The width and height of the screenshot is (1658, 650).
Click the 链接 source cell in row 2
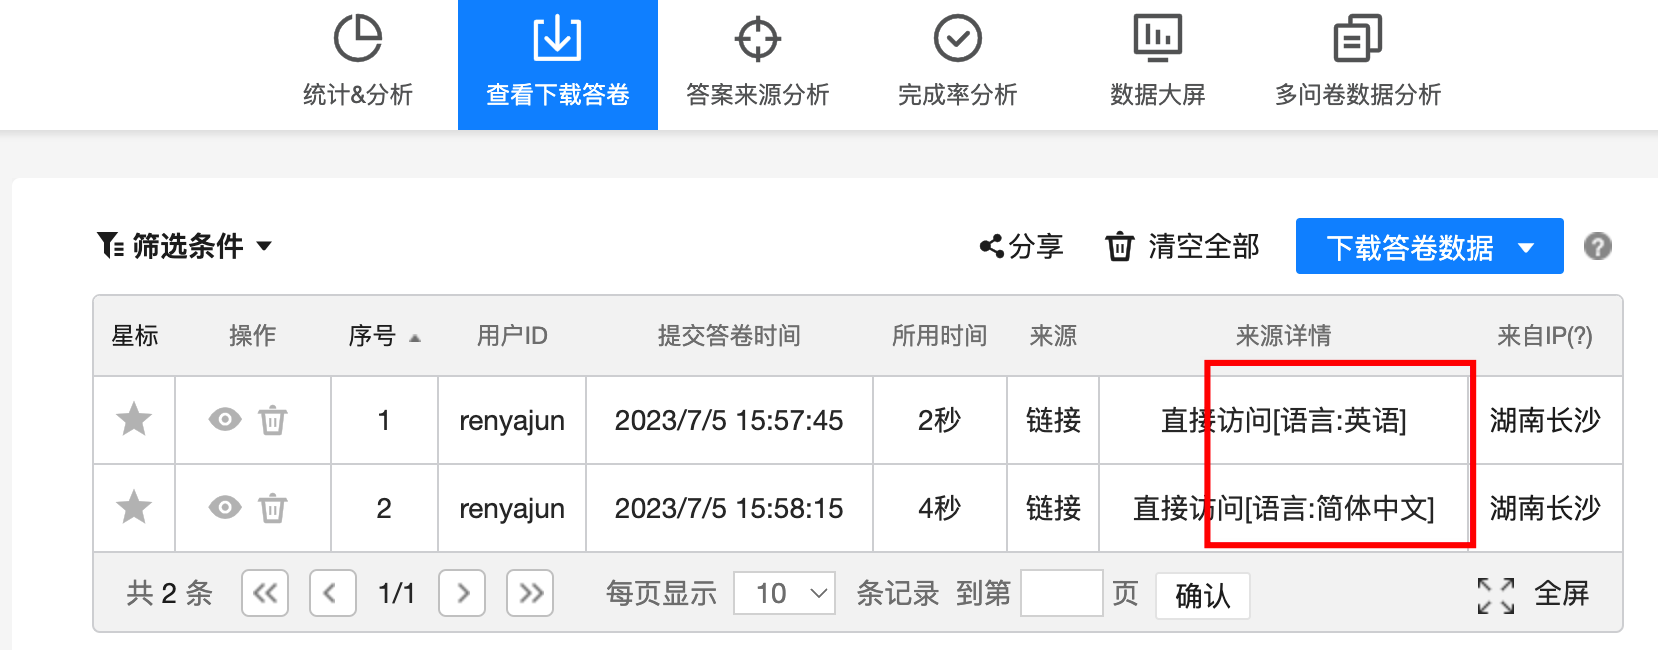point(1054,509)
